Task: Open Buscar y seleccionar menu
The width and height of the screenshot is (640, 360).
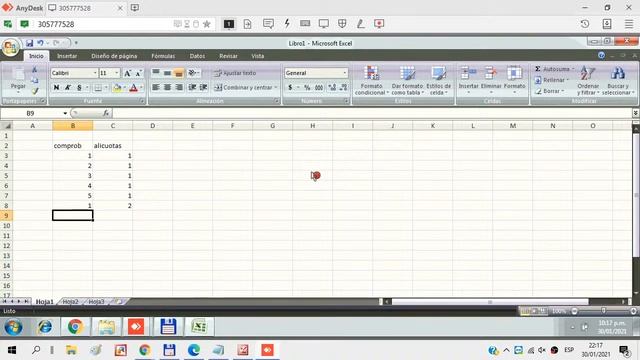Action: click(x=618, y=80)
